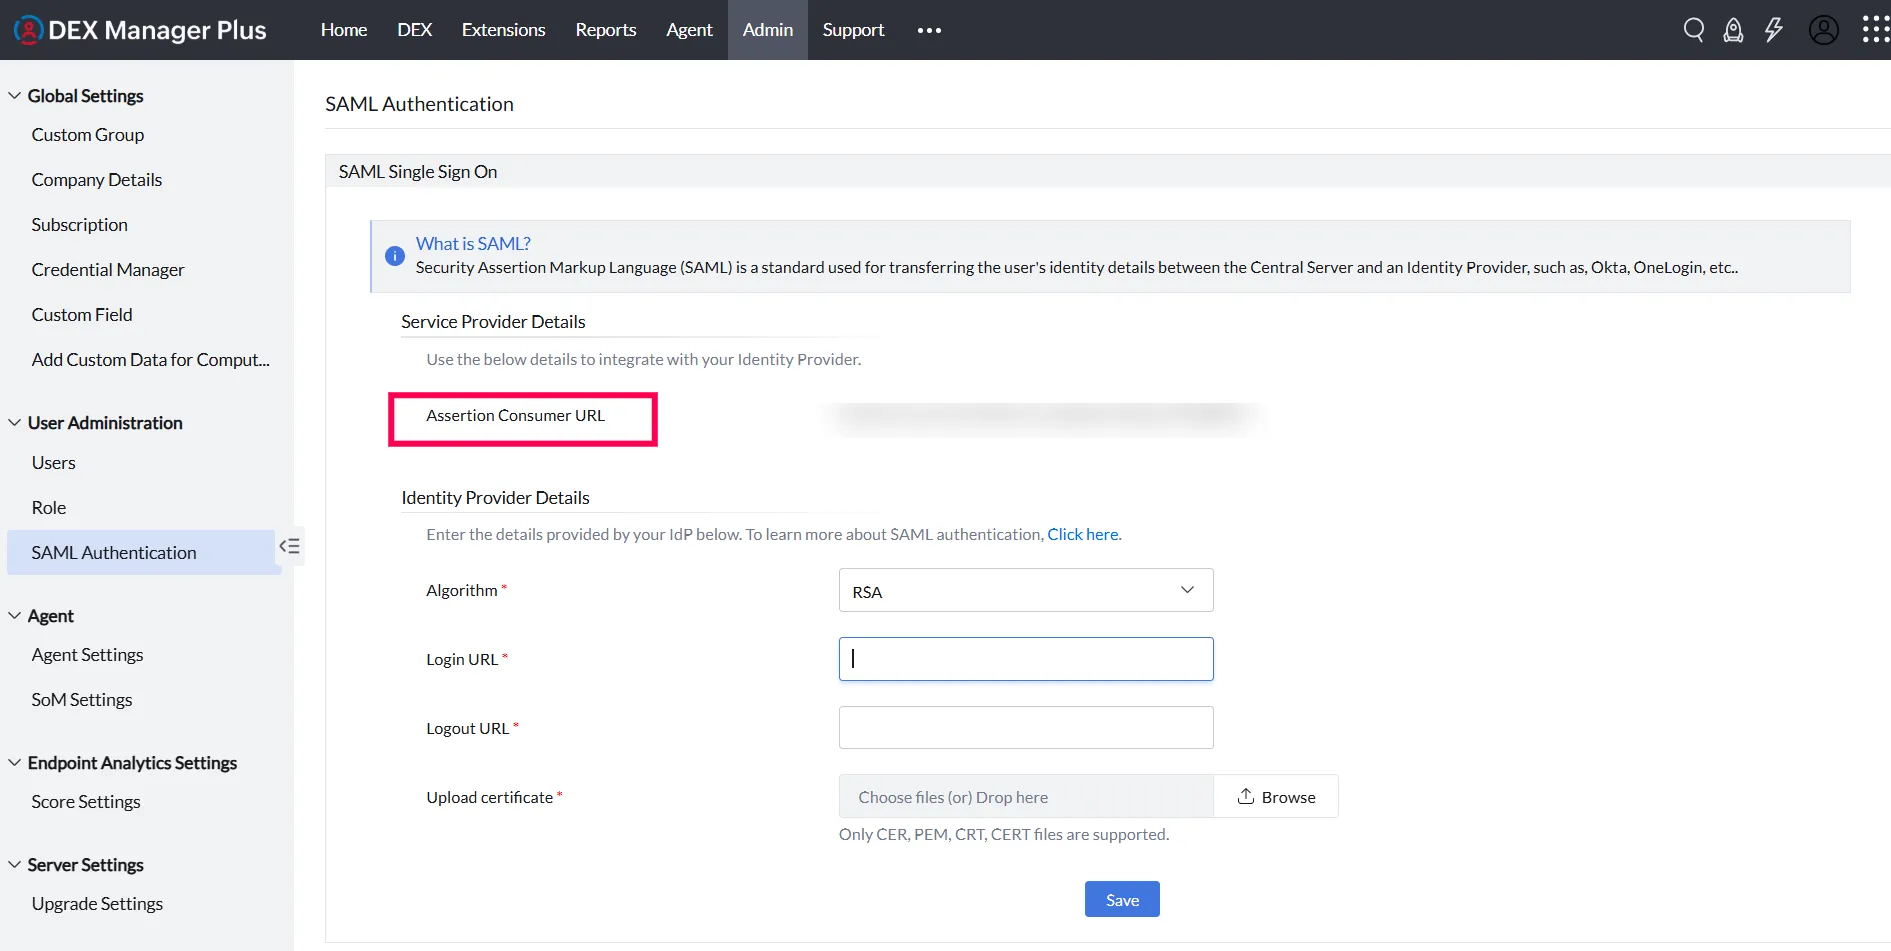The height and width of the screenshot is (951, 1891).
Task: Click the Choose files drop area
Action: coord(1026,797)
